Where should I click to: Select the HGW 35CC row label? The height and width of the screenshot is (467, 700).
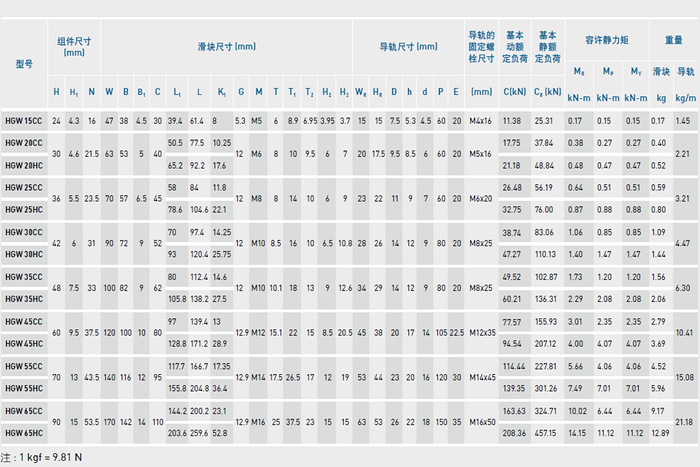[24, 277]
